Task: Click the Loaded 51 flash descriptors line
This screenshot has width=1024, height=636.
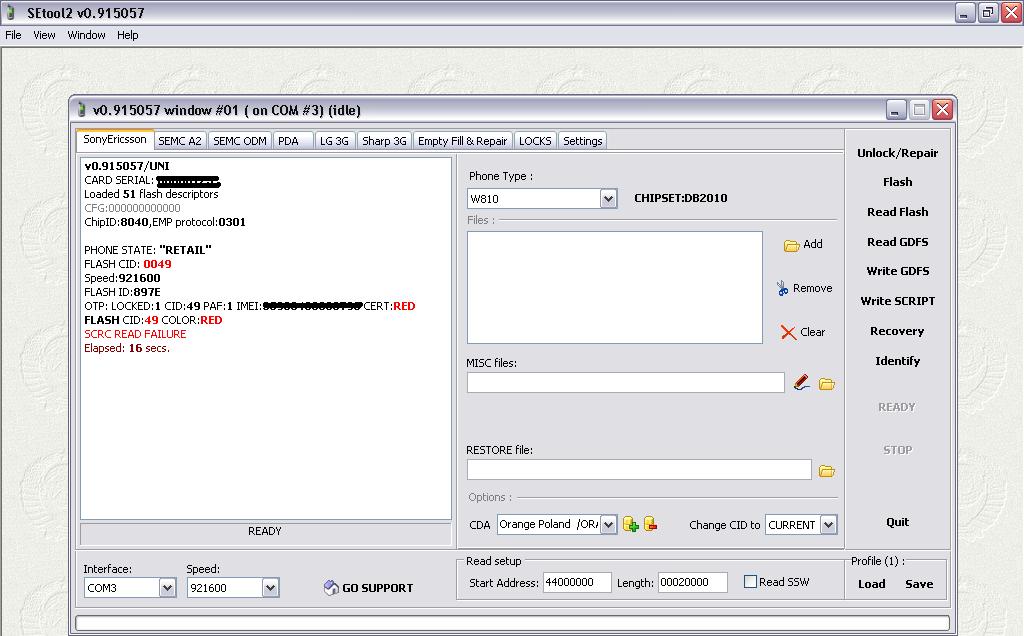Action: [152, 195]
